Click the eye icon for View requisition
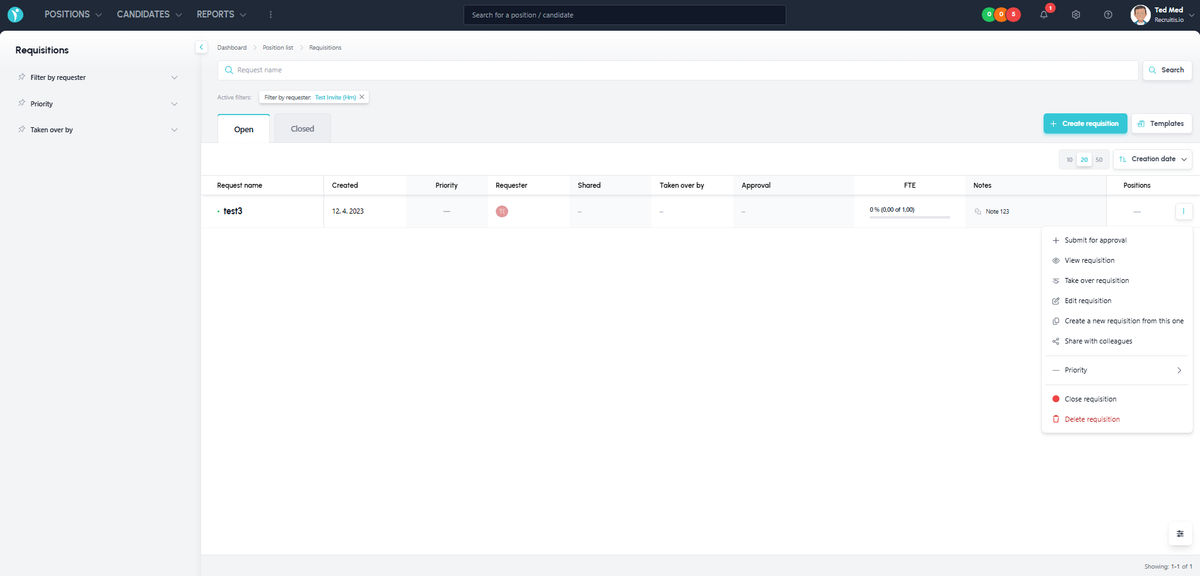Viewport: 1200px width, 576px height. click(1056, 260)
